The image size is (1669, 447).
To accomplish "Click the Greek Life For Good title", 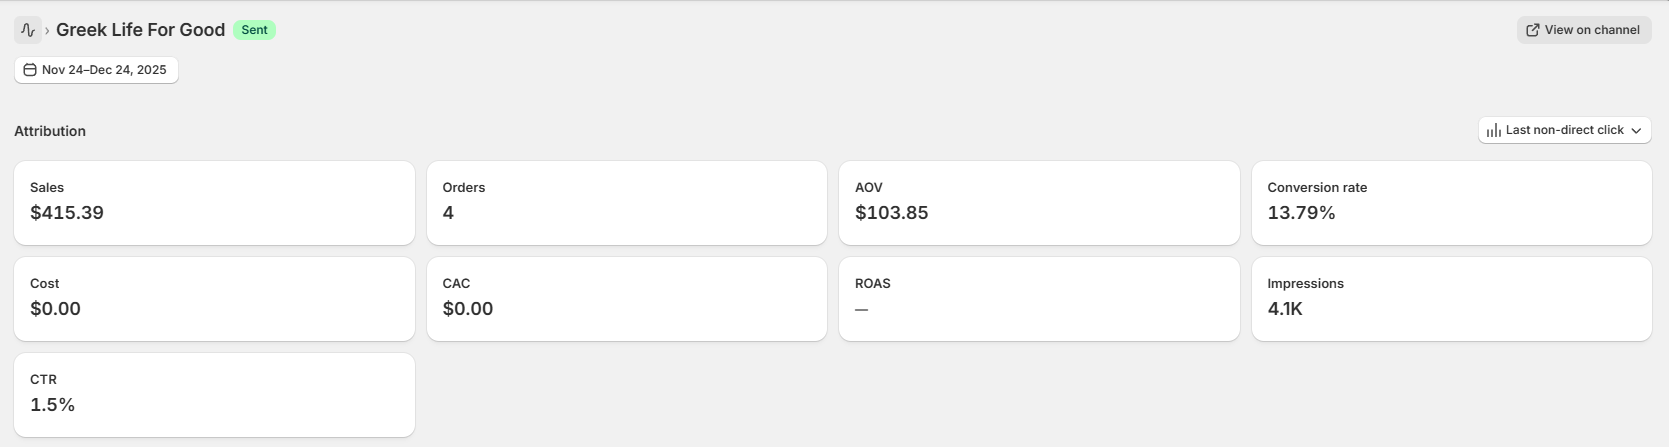I will pos(140,30).
